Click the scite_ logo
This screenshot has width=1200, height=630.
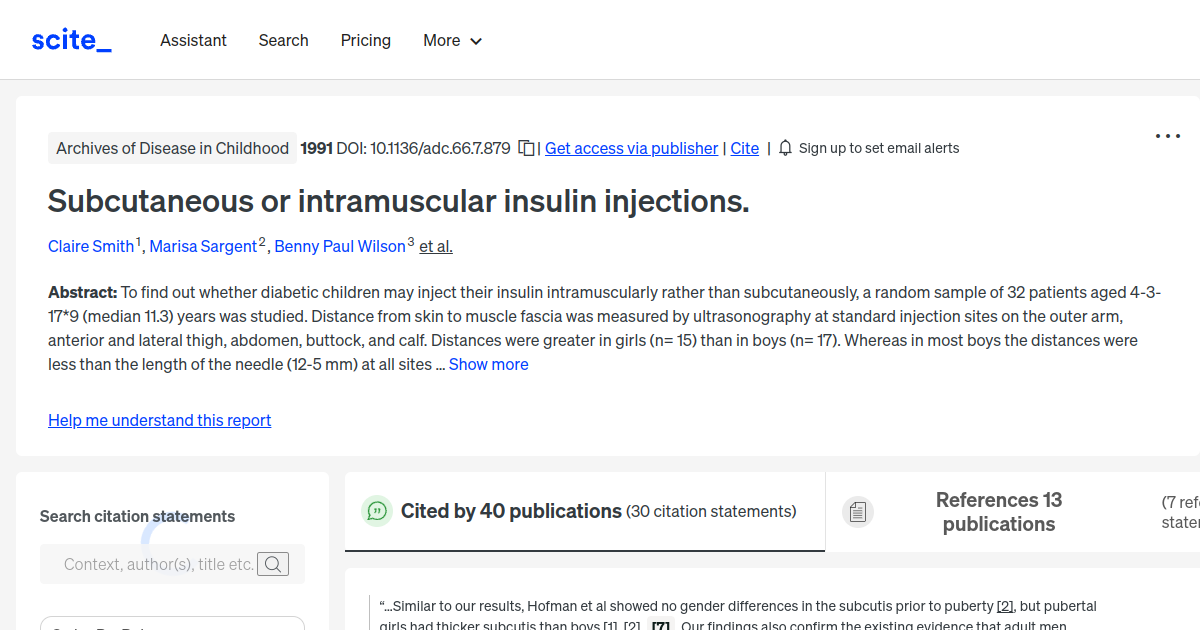70,39
